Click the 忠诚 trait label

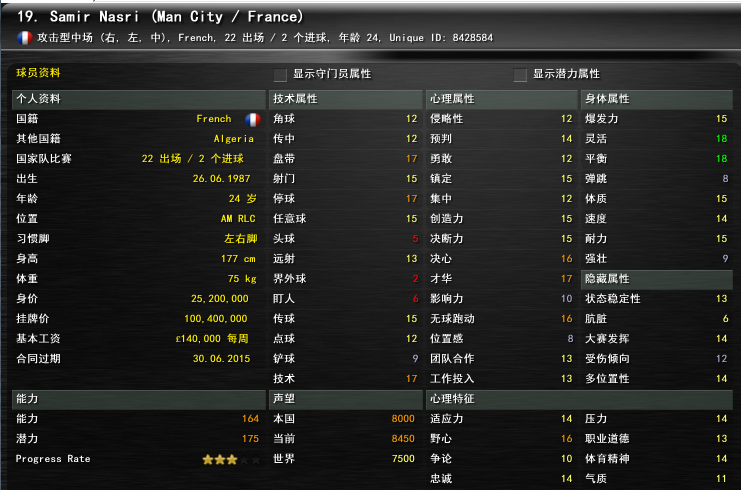tap(441, 479)
